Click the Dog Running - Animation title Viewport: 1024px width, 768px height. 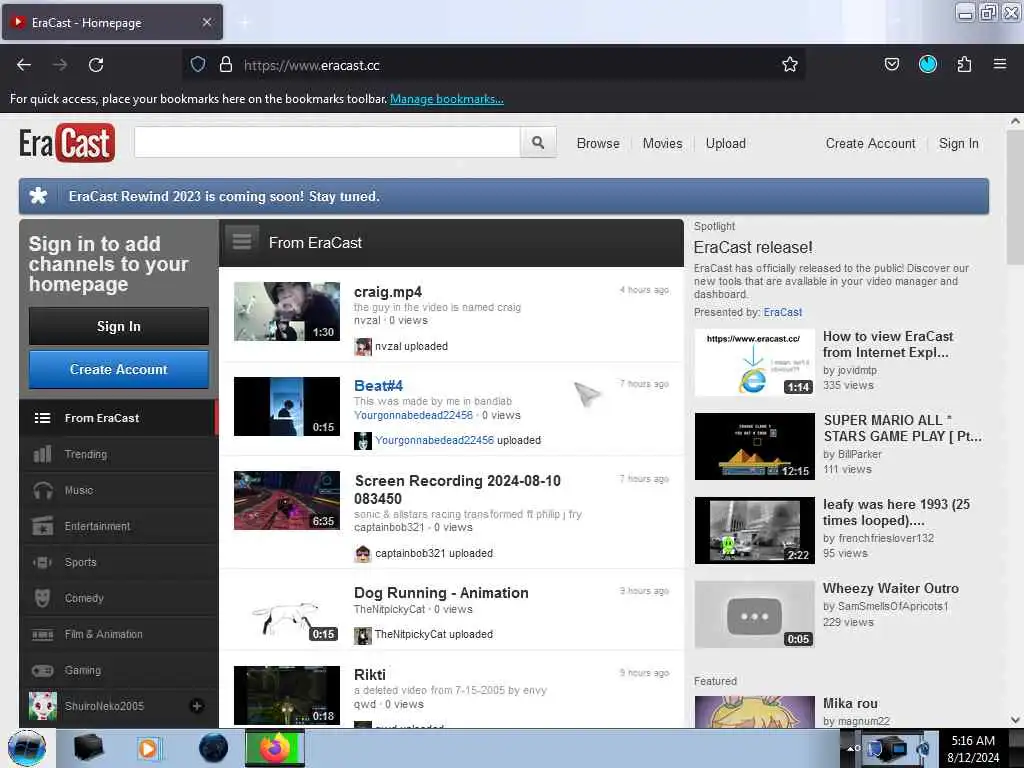point(441,593)
